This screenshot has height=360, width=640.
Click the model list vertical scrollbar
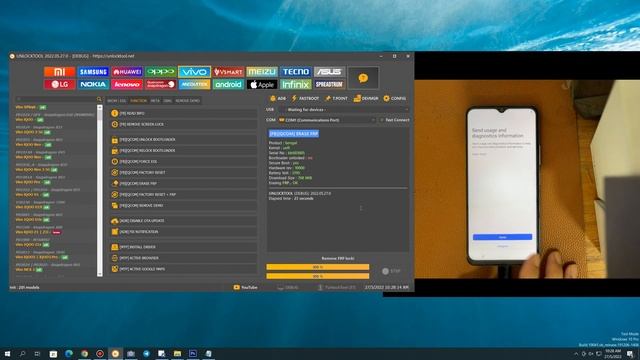point(100,191)
